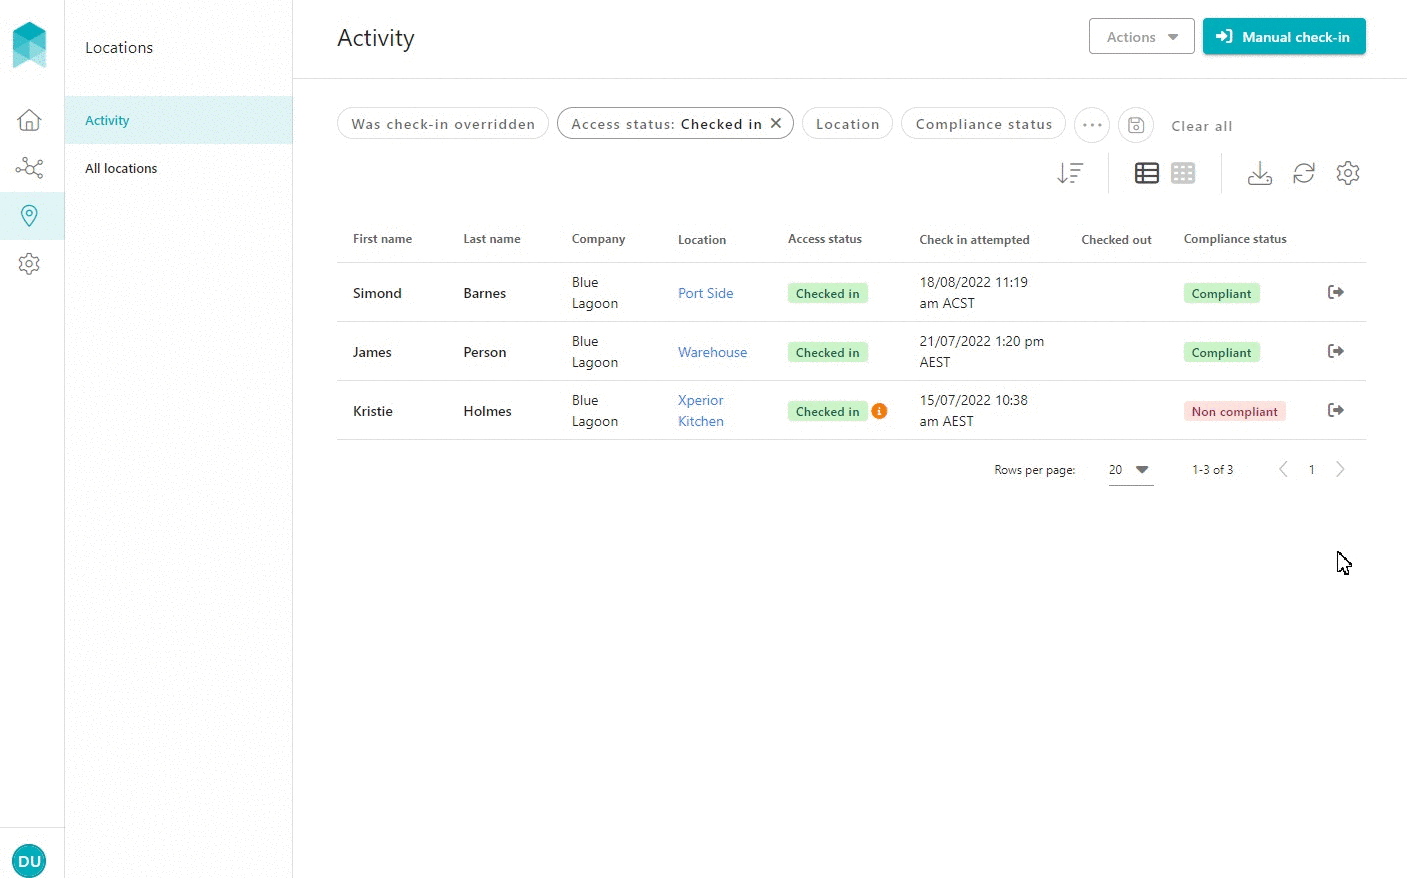Screen dimensions: 1407x878
Task: Open the Port Side location link
Action: pyautogui.click(x=705, y=293)
